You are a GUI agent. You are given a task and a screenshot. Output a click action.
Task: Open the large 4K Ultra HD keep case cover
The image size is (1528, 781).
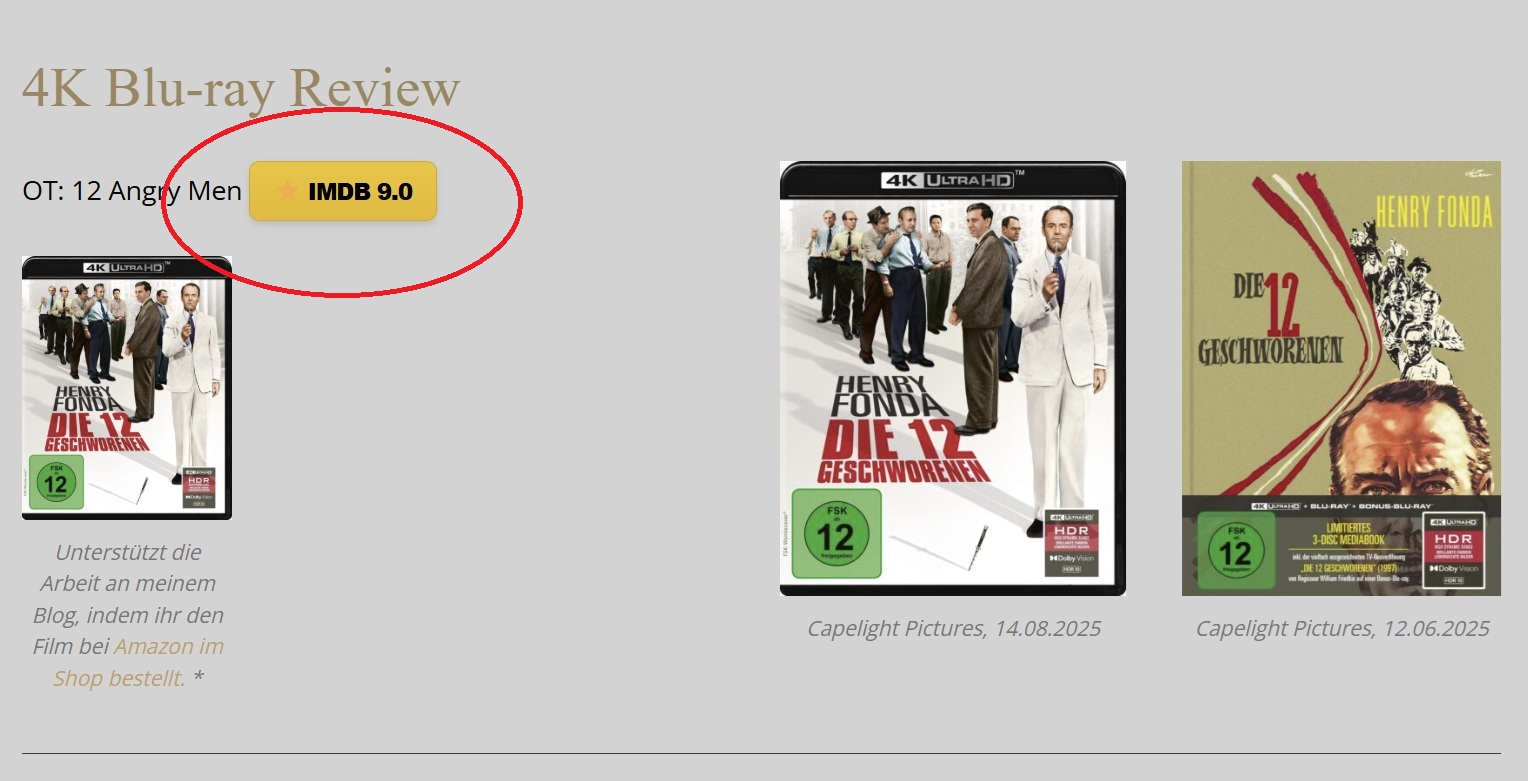(x=953, y=378)
